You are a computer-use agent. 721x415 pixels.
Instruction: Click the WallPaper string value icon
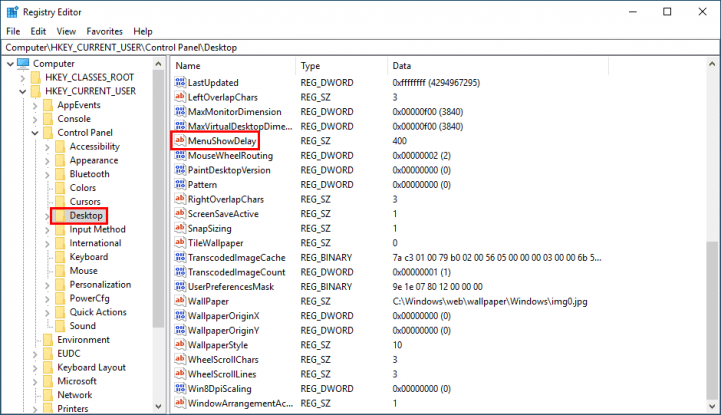point(180,301)
